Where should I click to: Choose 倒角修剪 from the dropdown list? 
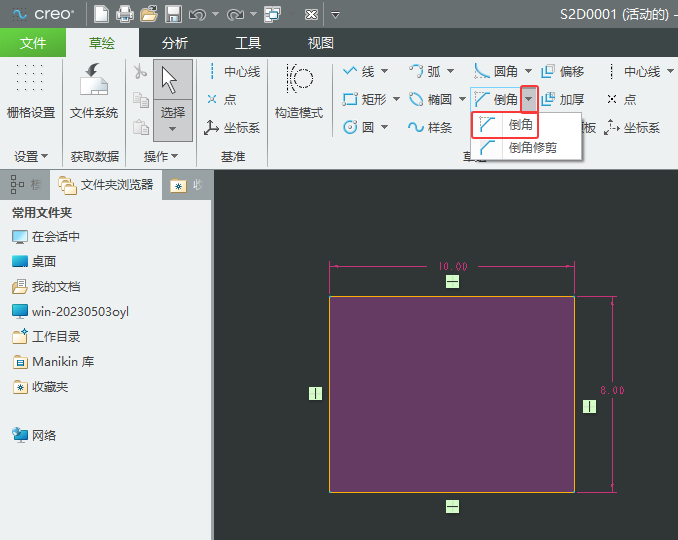pyautogui.click(x=526, y=148)
